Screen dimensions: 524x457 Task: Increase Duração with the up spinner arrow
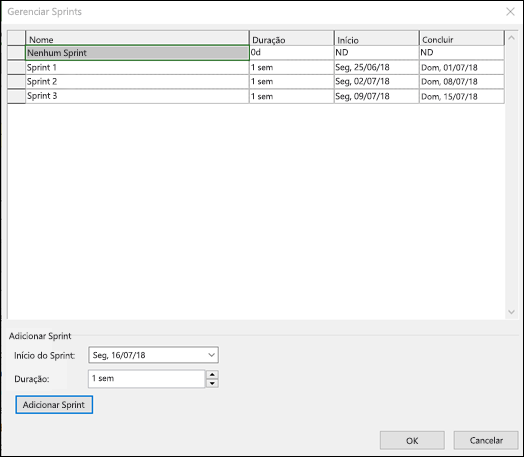coord(212,374)
